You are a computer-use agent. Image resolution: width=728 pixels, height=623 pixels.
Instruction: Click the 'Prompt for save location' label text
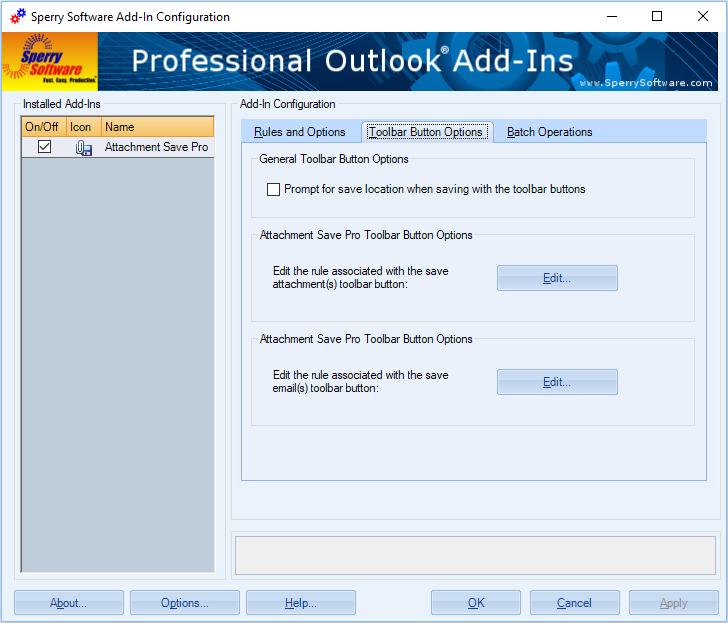435,189
